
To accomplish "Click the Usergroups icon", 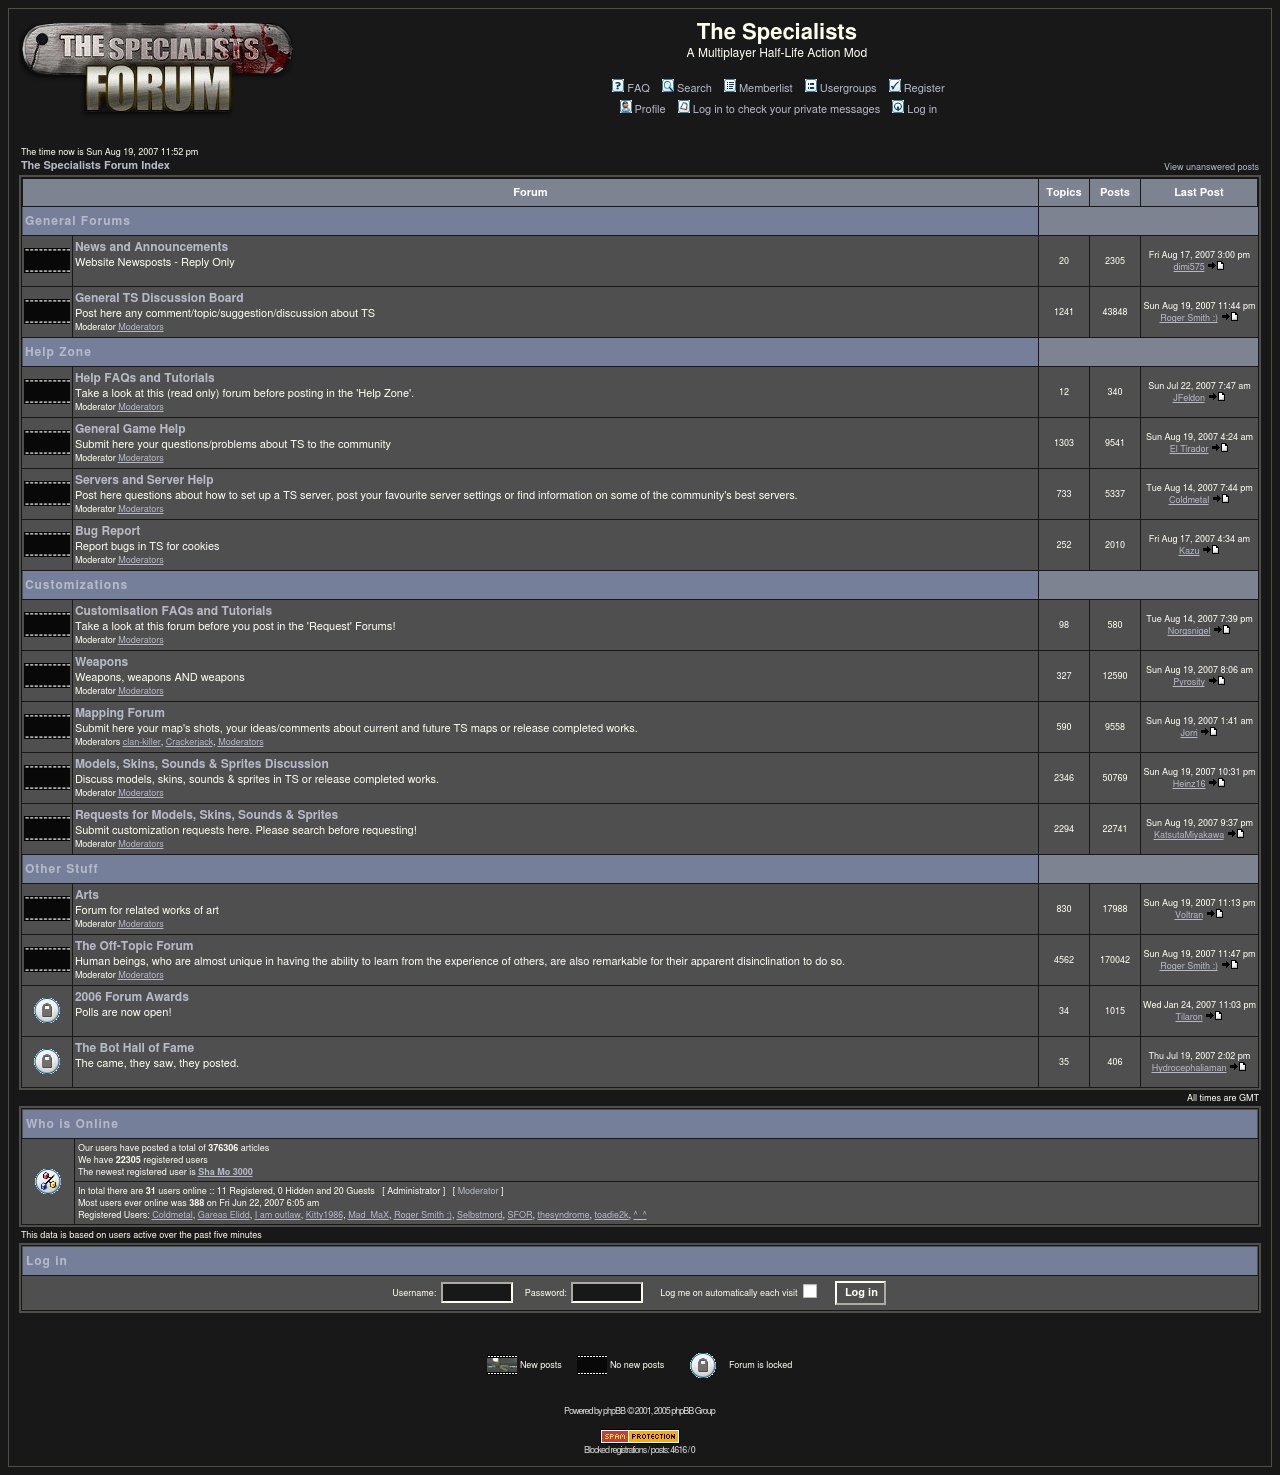I will pos(811,86).
